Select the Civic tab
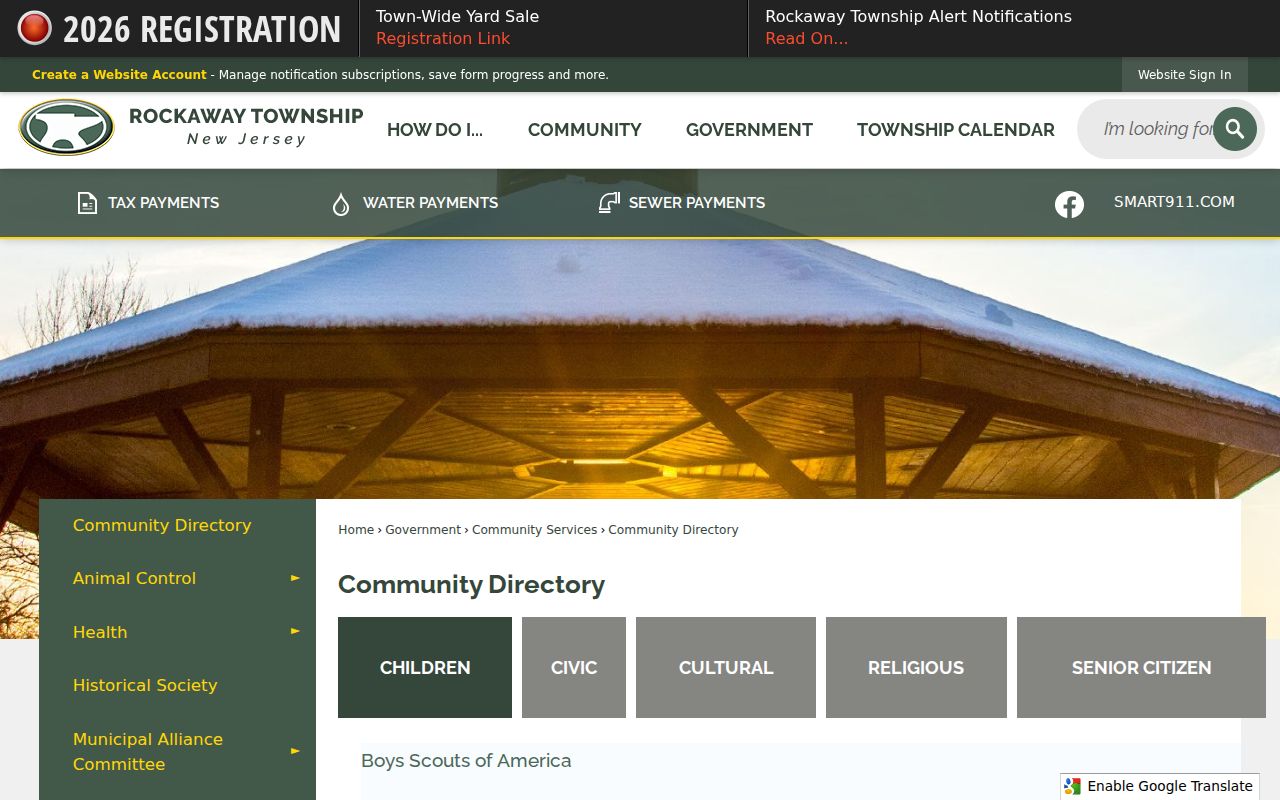This screenshot has height=800, width=1280. point(574,667)
